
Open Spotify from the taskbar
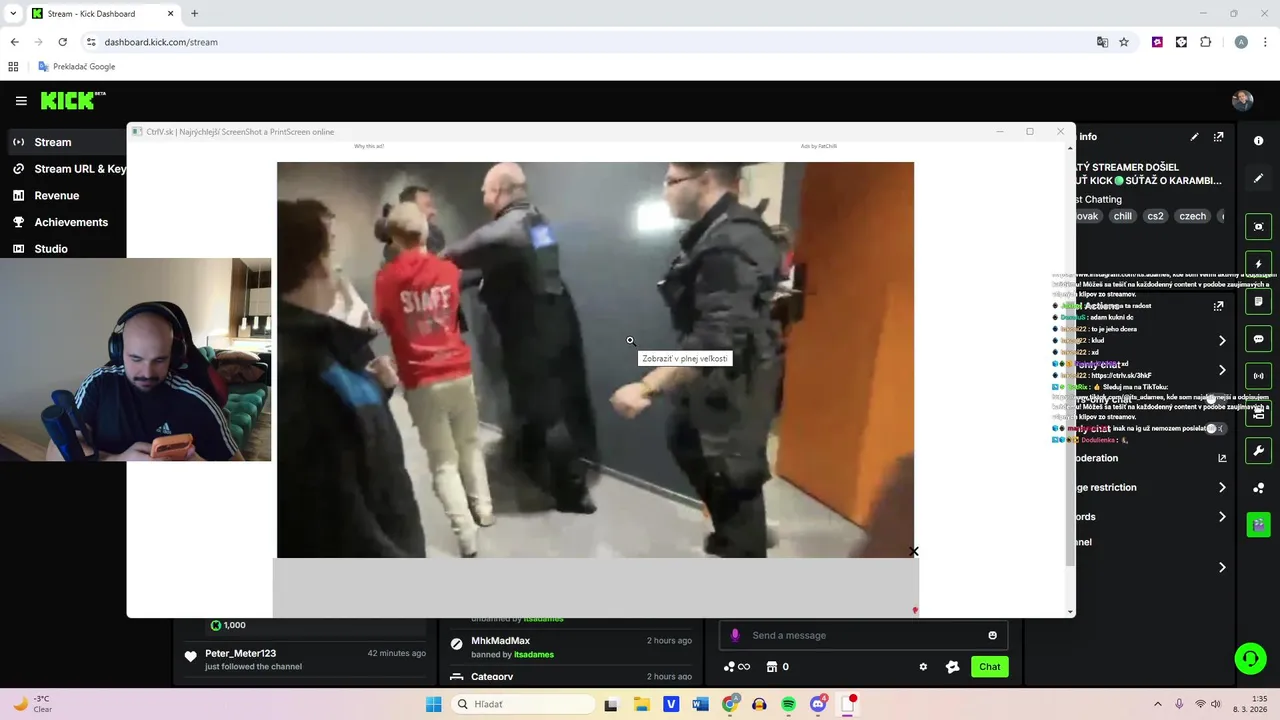tap(788, 704)
